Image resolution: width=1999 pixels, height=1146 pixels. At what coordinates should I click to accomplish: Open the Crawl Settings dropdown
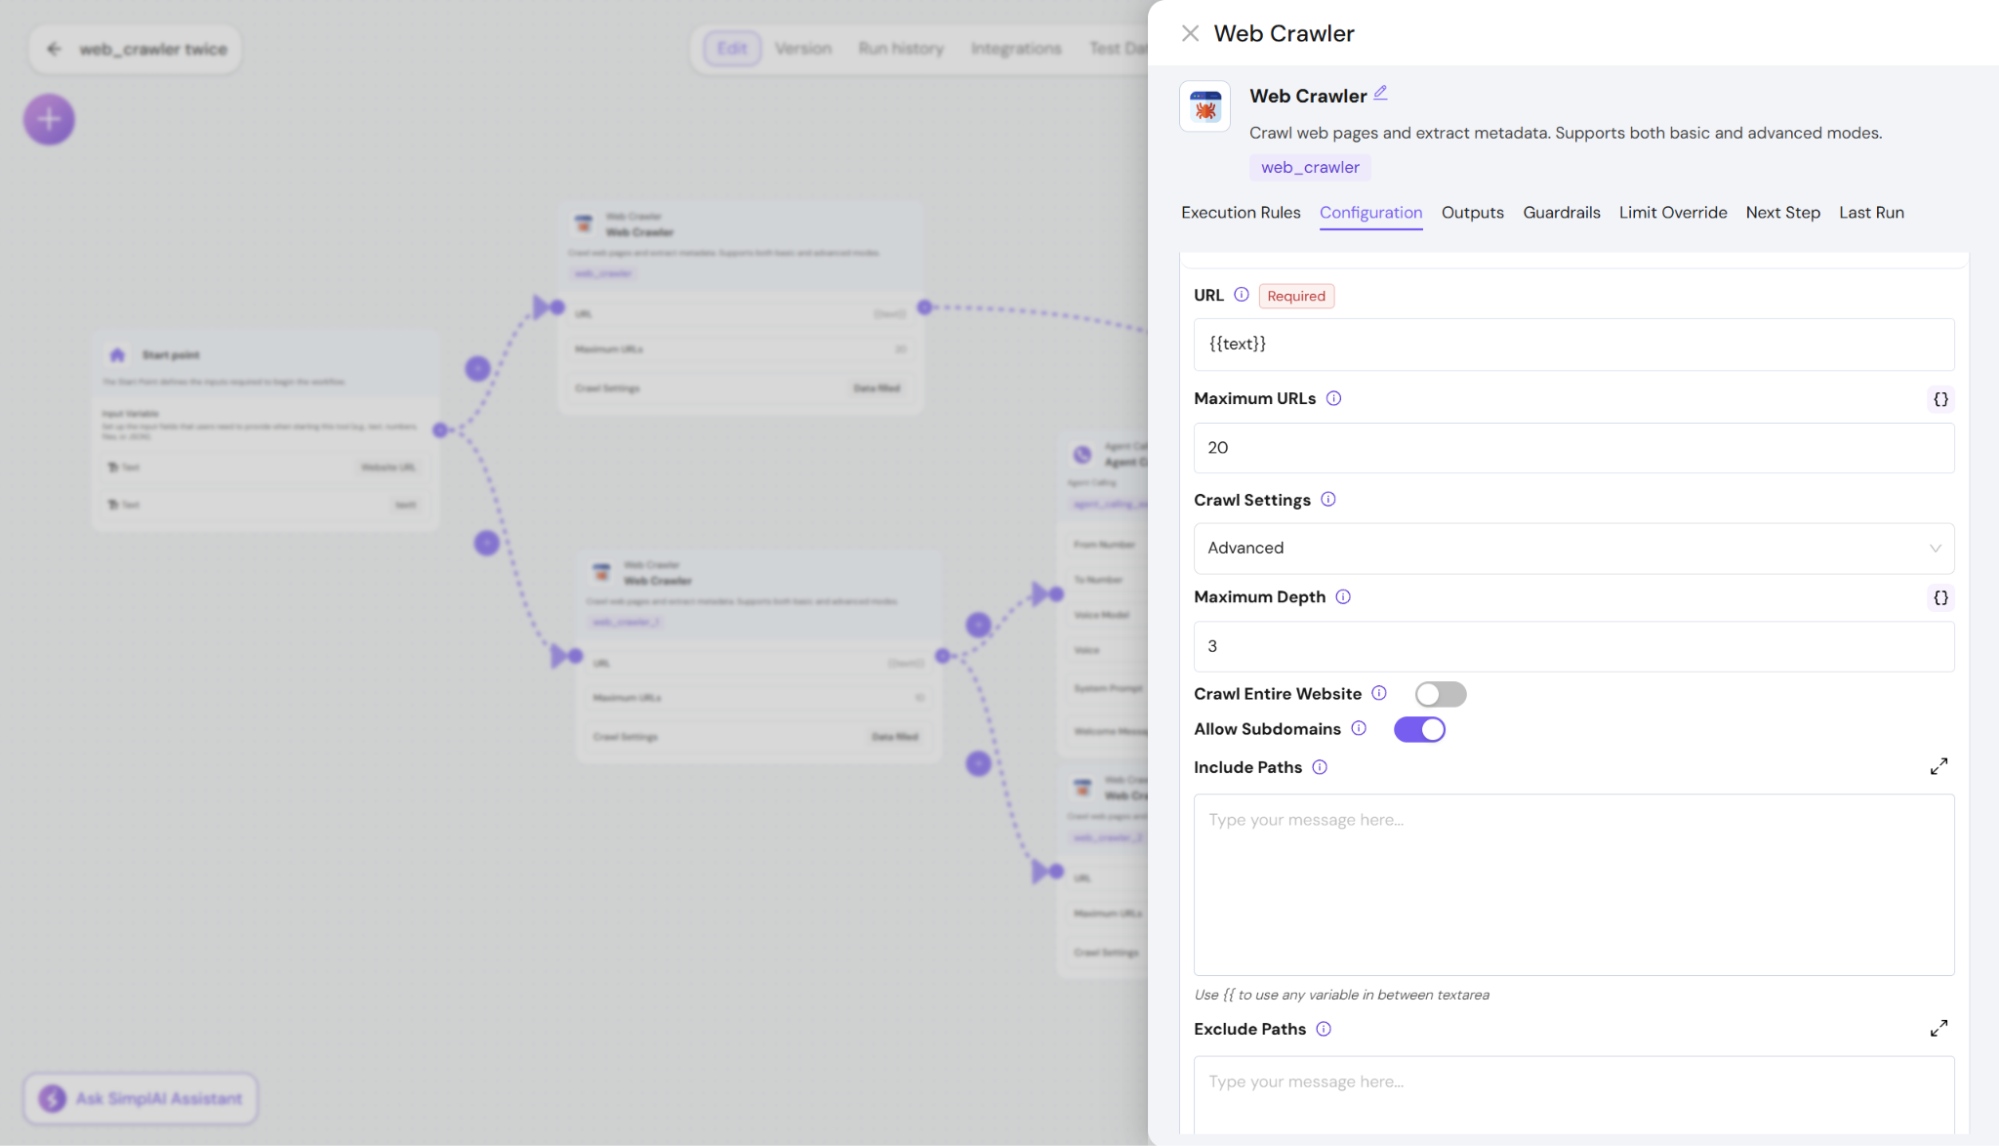pyautogui.click(x=1574, y=548)
